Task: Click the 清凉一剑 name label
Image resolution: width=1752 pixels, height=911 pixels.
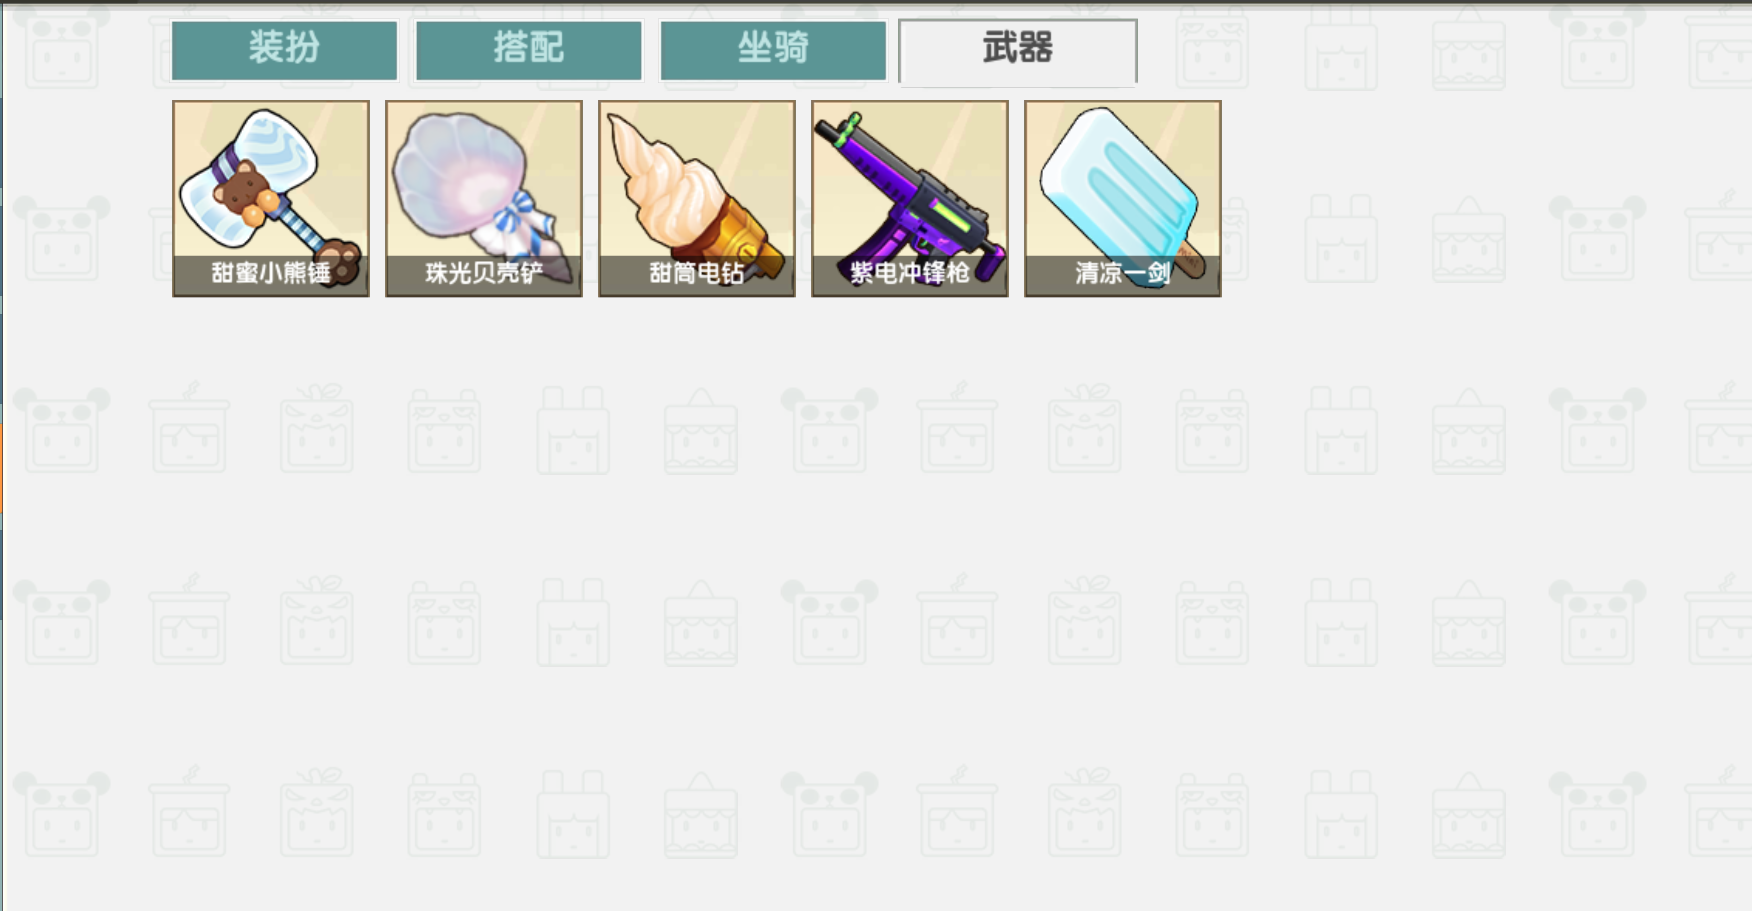Action: pos(1123,273)
